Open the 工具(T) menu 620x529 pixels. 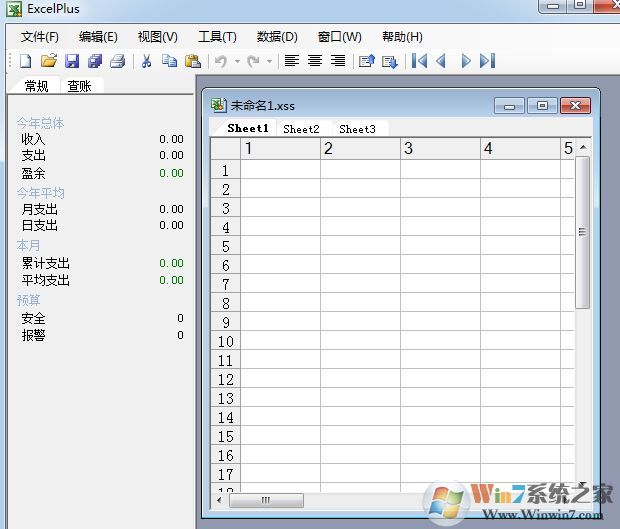(217, 37)
